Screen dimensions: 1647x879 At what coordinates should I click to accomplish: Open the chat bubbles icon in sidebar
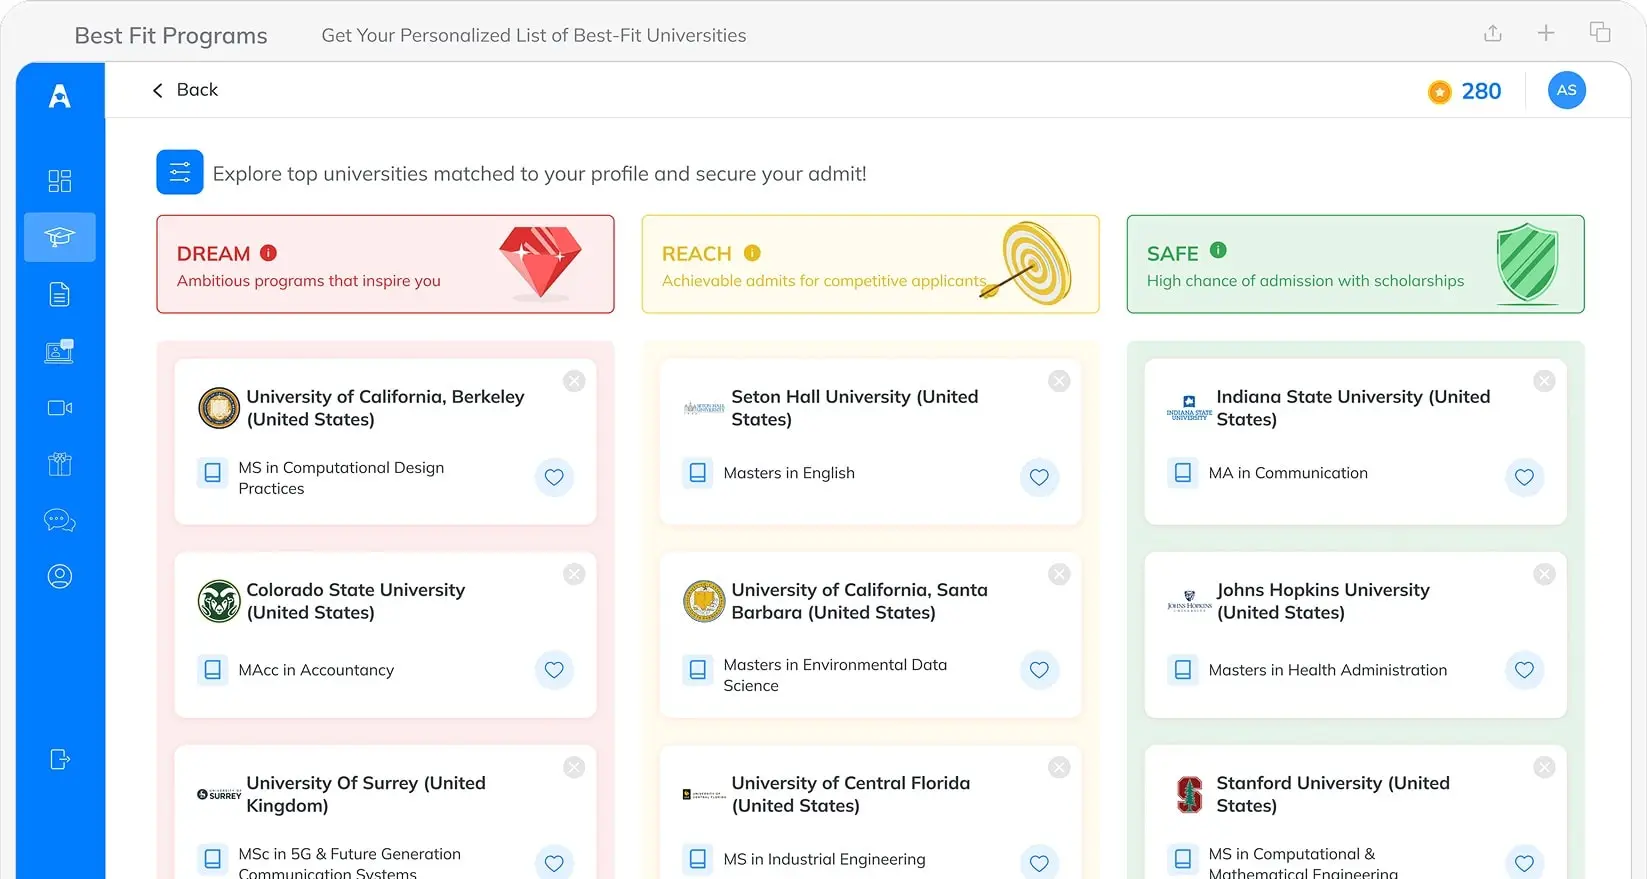click(60, 520)
